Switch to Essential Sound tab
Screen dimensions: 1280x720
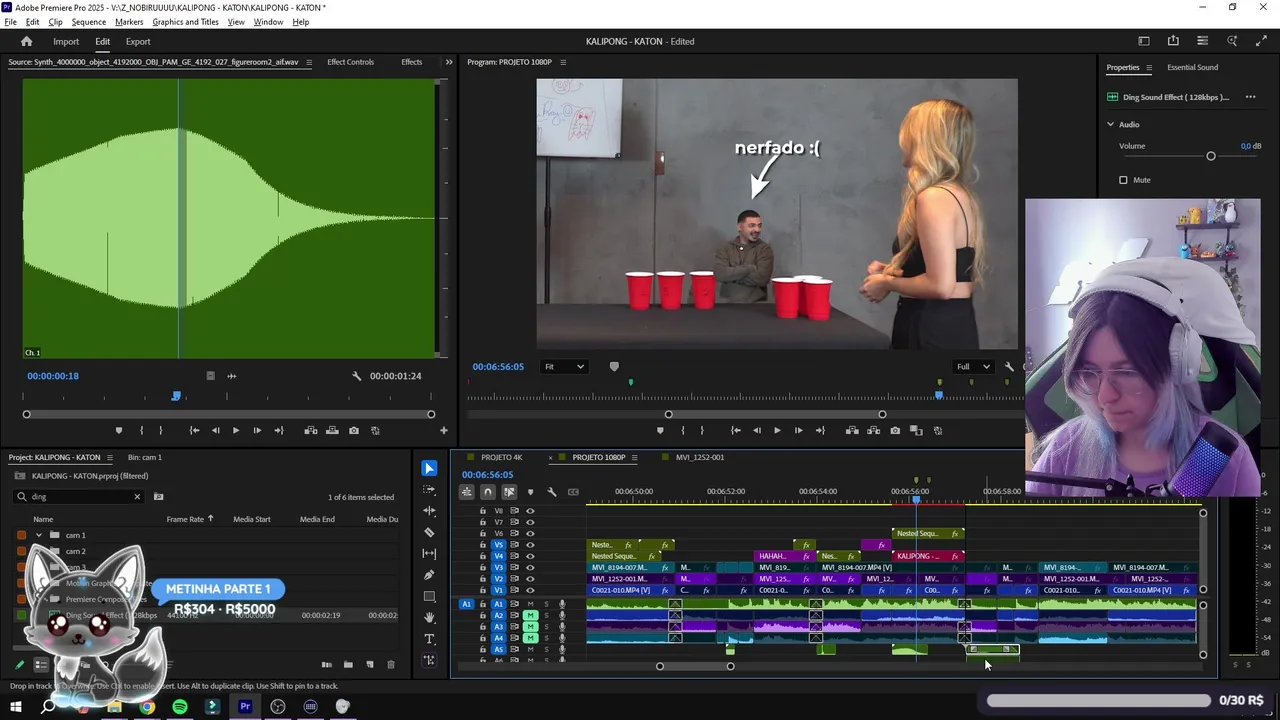(x=1193, y=67)
